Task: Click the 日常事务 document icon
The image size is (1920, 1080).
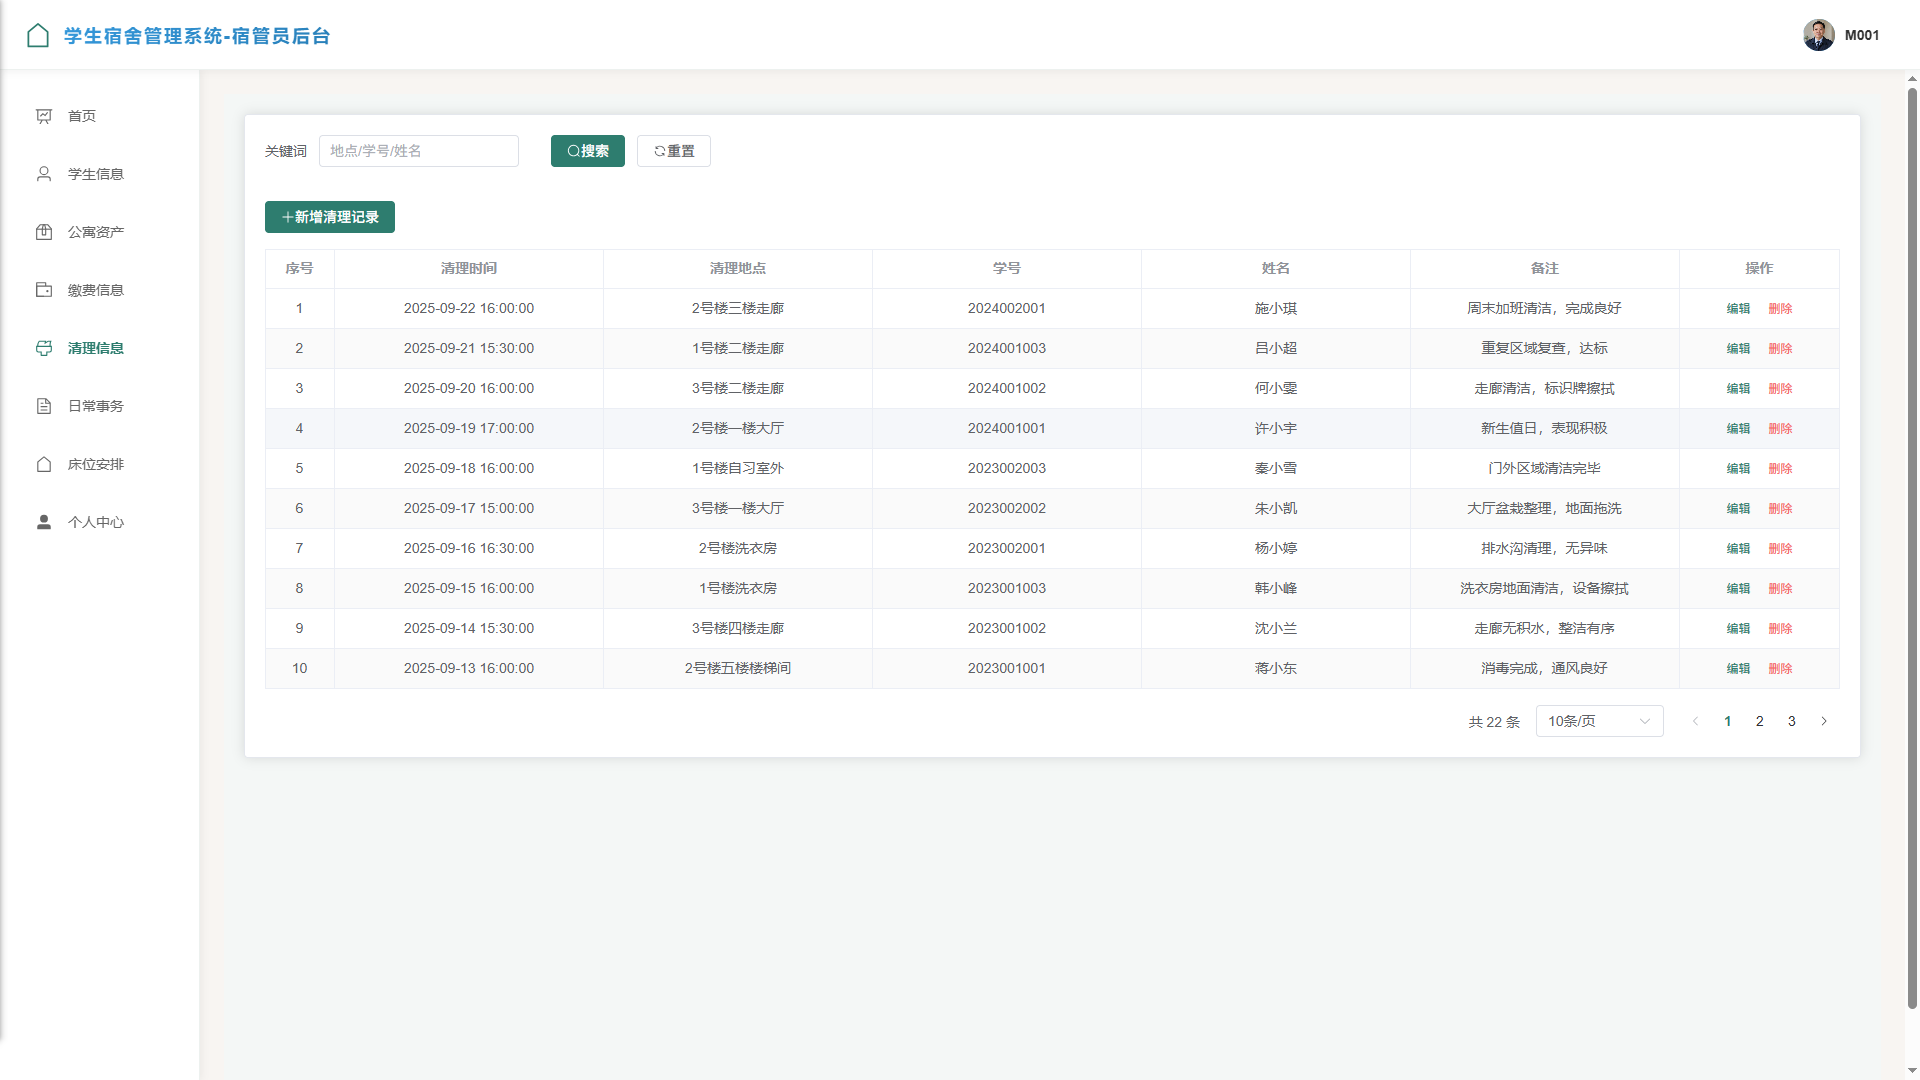Action: [x=44, y=406]
